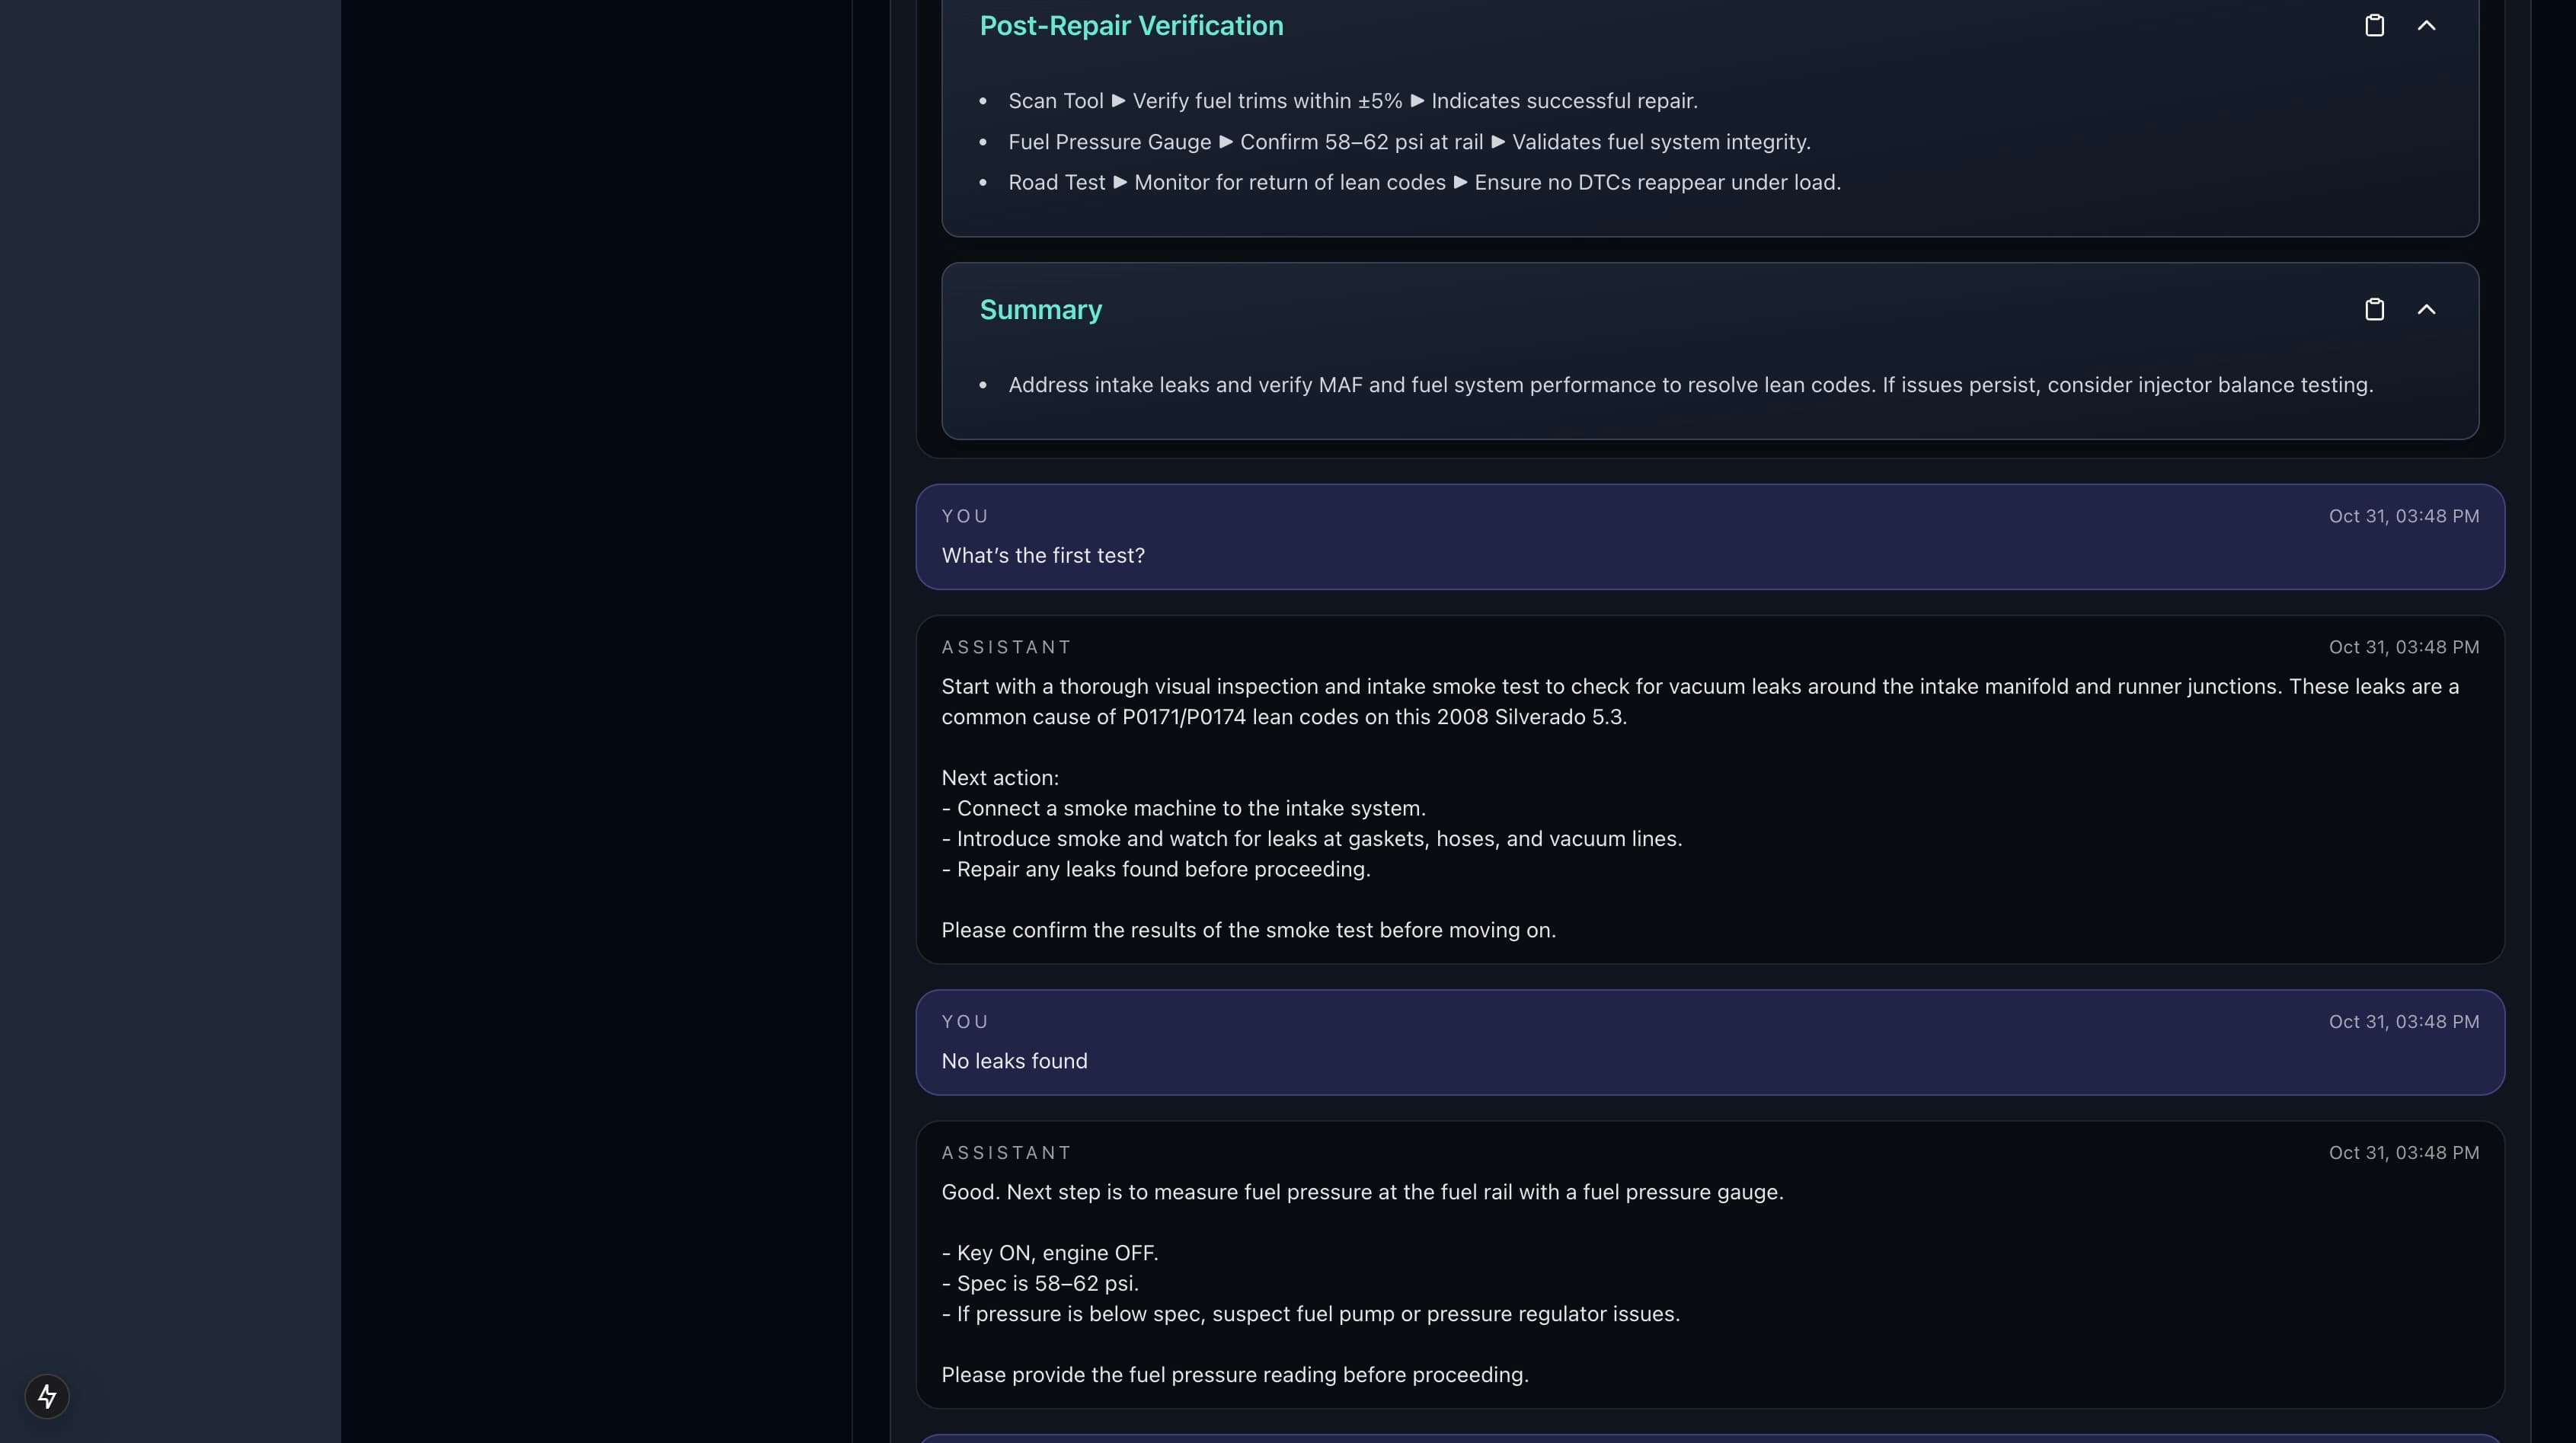Click the lightning bolt icon

click(47, 1396)
